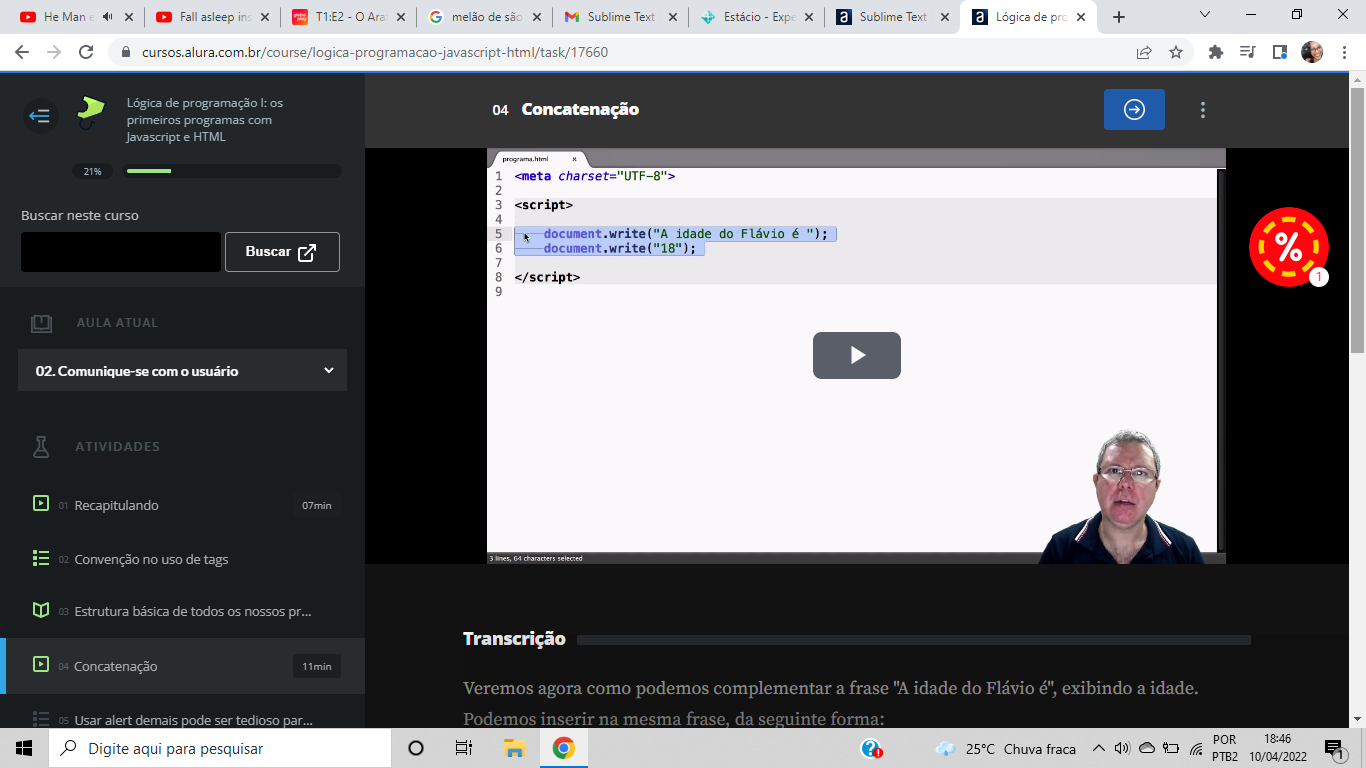Bookmark this page with star icon

[1176, 52]
